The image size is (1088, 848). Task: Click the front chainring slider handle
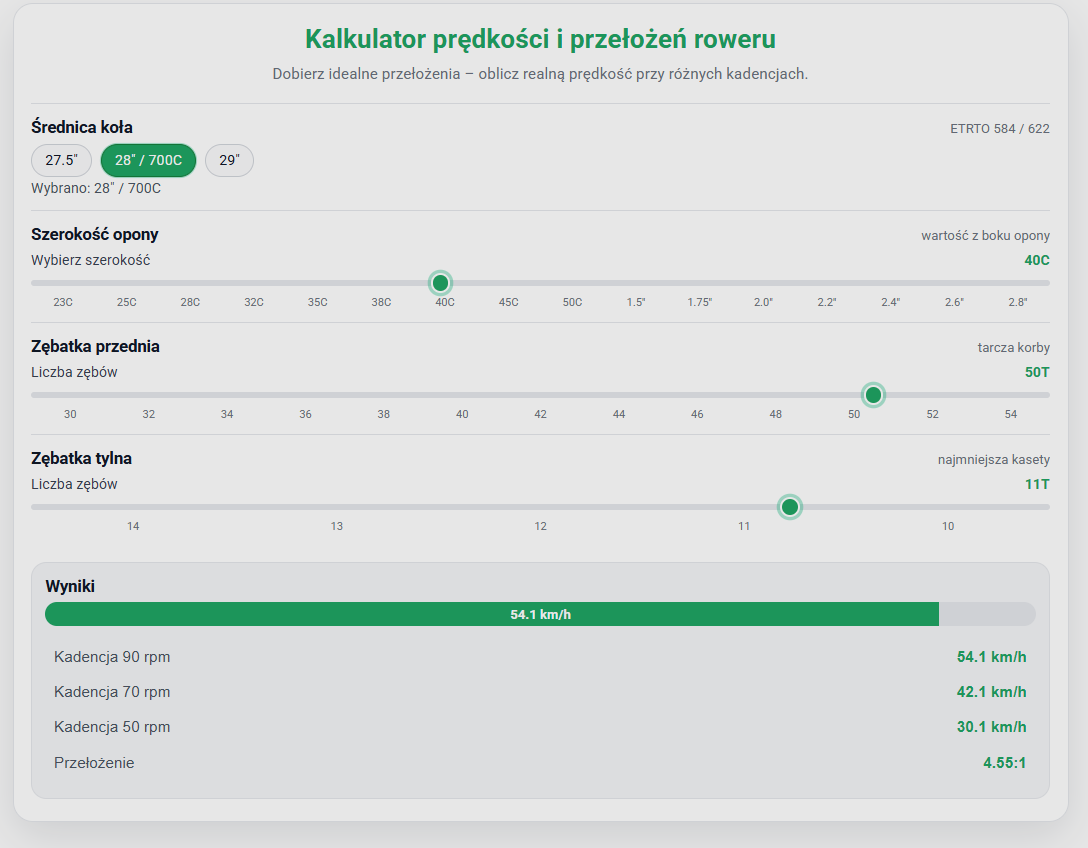pyautogui.click(x=873, y=395)
